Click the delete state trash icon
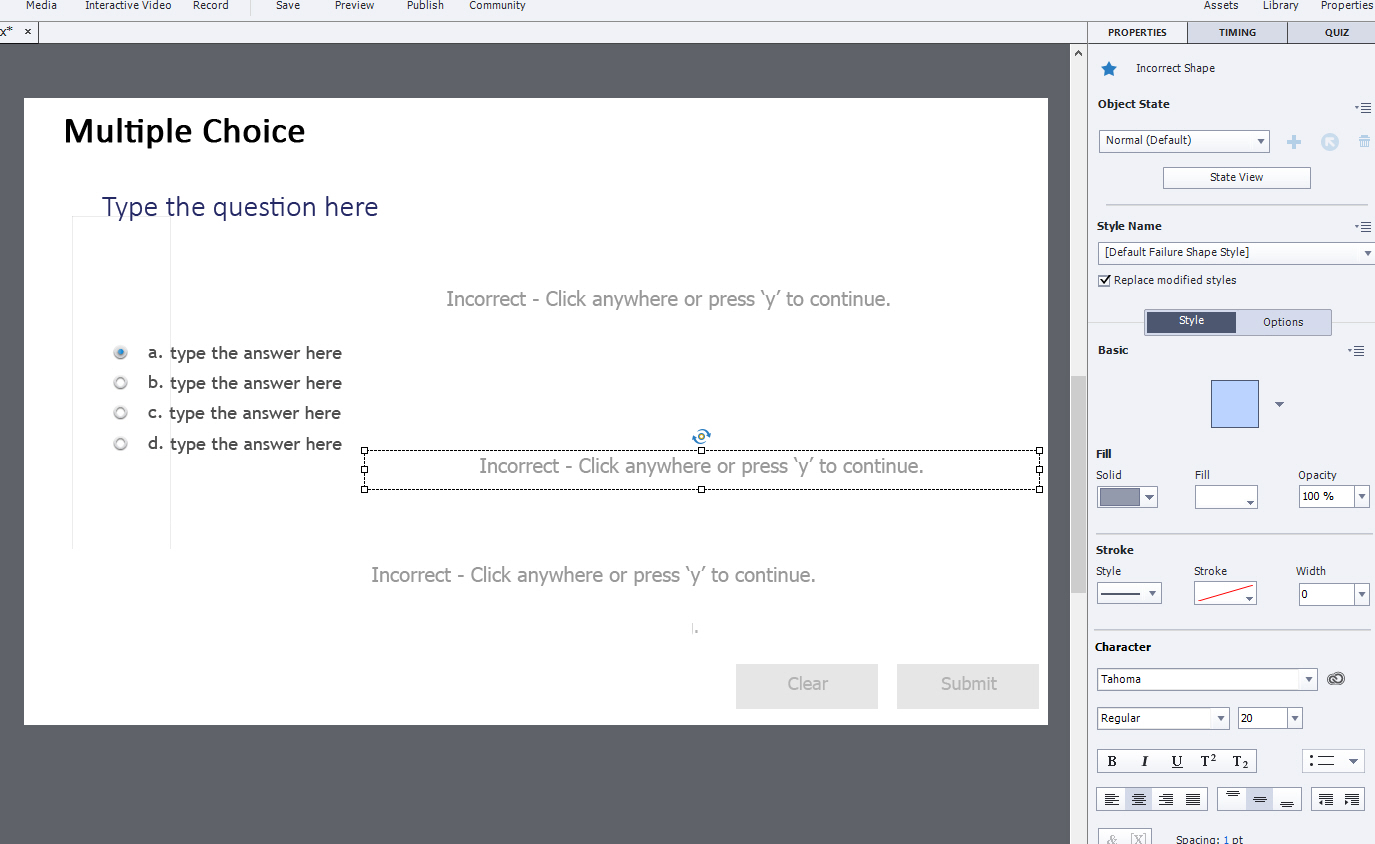 [x=1364, y=141]
